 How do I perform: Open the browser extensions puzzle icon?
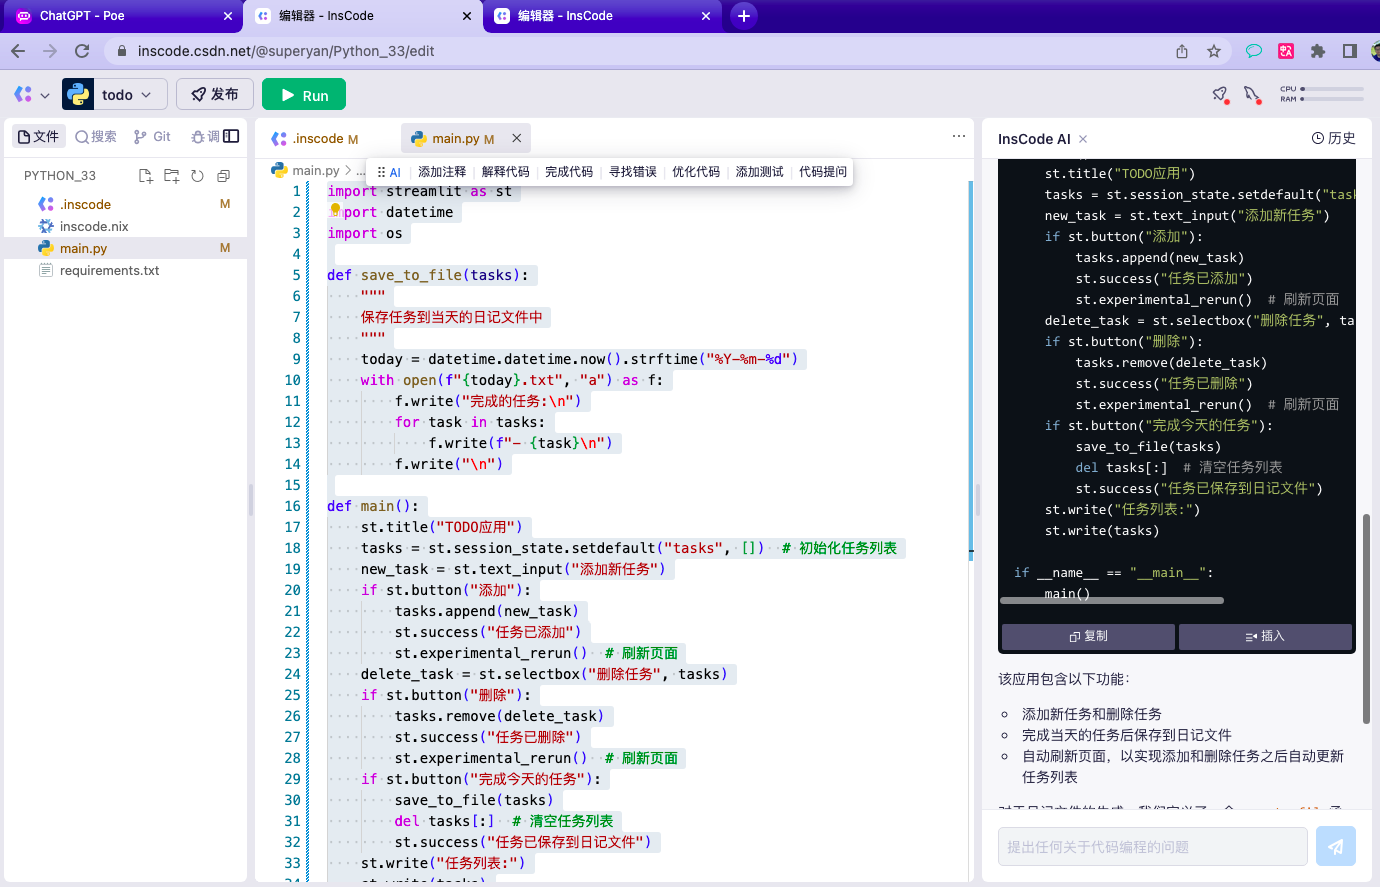1318,51
